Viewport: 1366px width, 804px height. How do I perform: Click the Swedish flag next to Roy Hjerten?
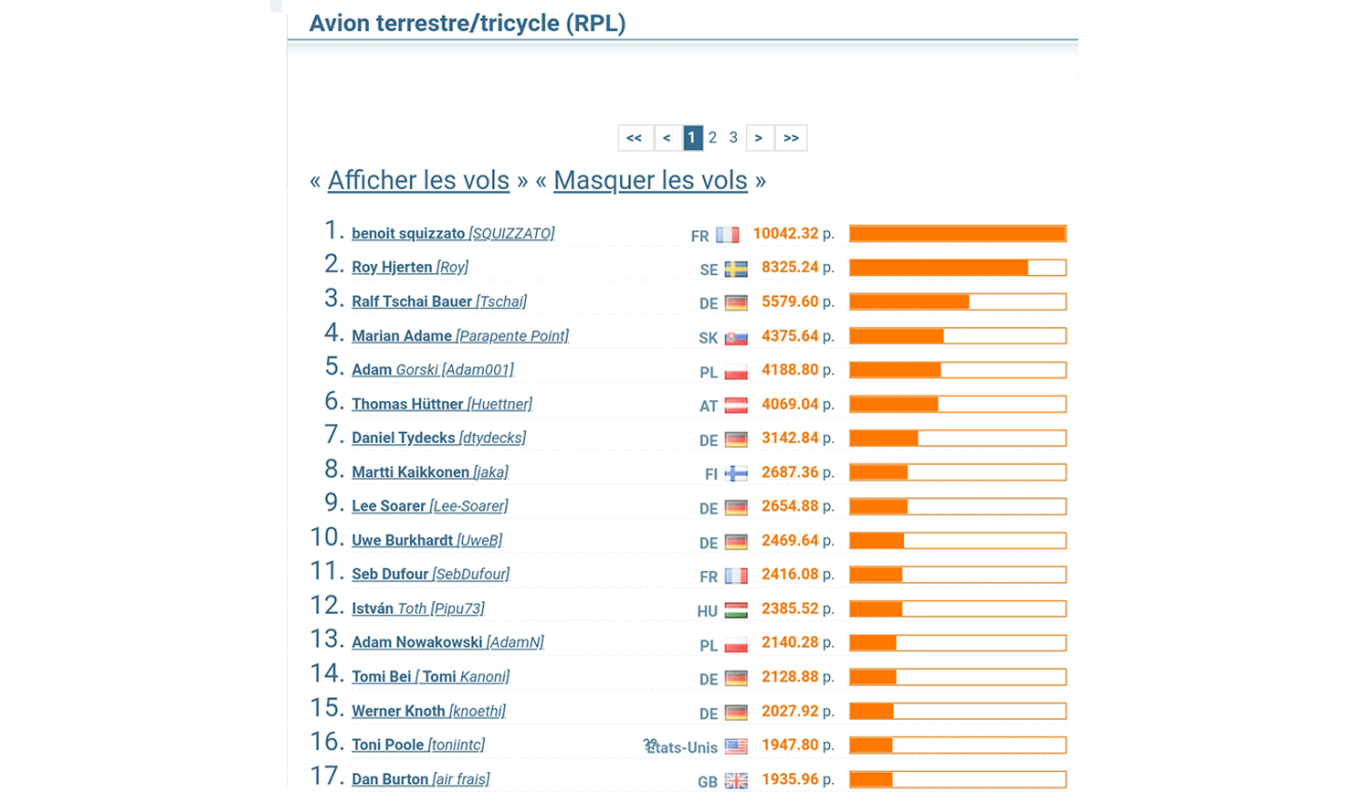click(736, 269)
